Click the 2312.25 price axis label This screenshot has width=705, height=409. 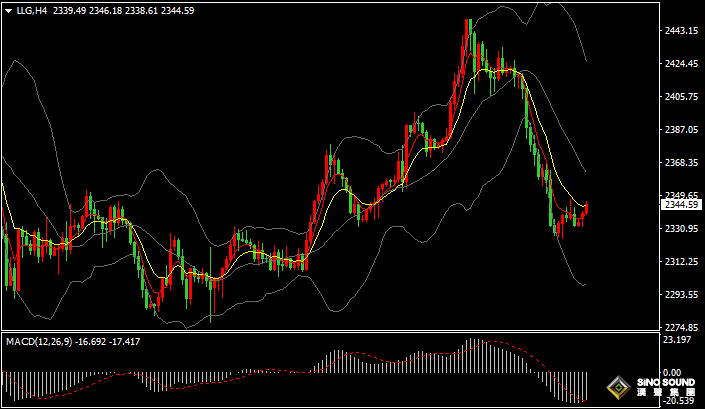coord(681,262)
